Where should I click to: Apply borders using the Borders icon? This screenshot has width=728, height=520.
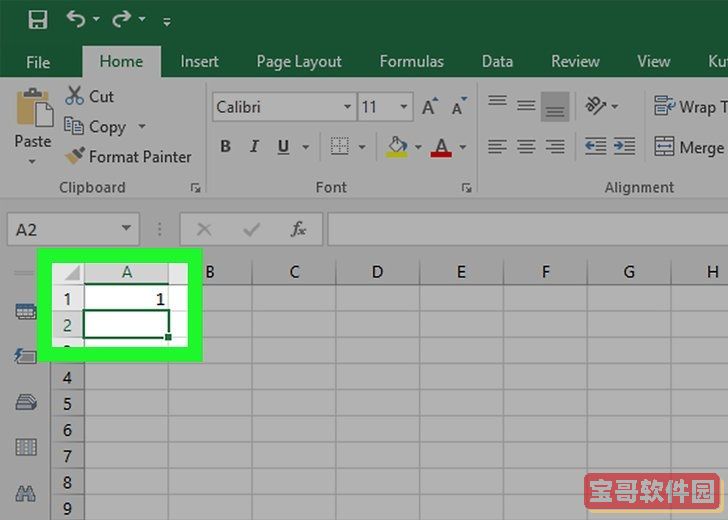pos(339,146)
